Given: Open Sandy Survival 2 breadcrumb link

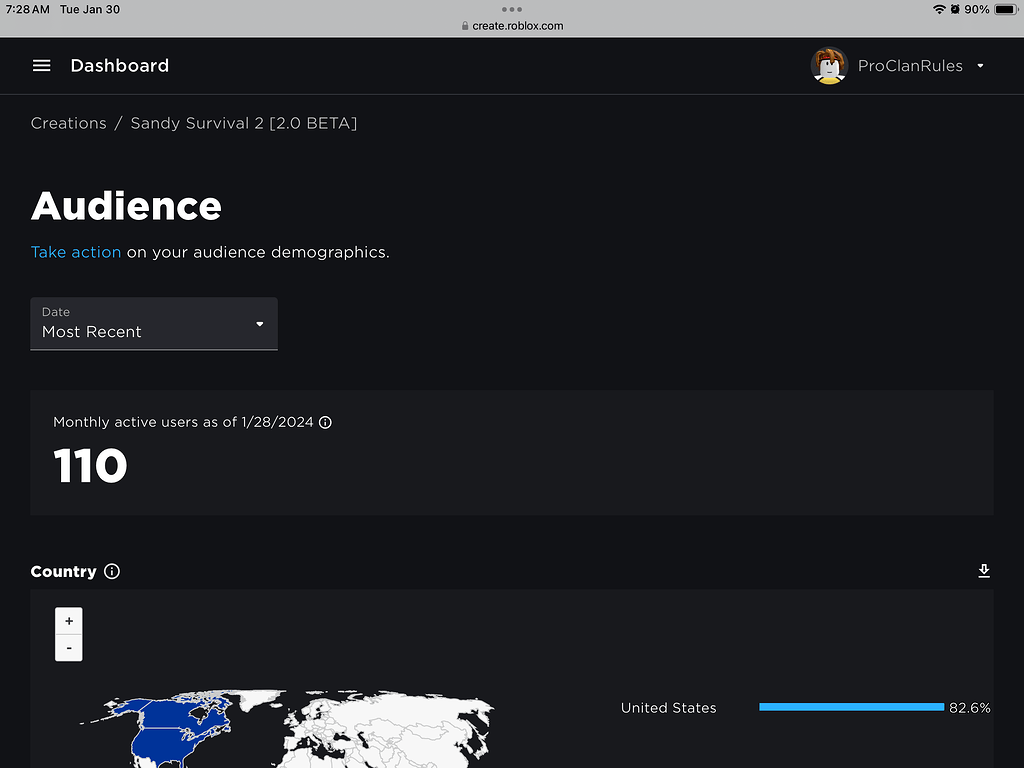Looking at the screenshot, I should (x=243, y=123).
